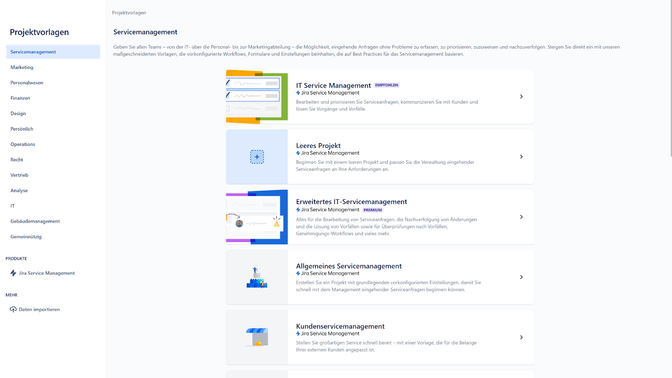672x378 pixels.
Task: Click the PREMIUM badge
Action: coord(372,210)
